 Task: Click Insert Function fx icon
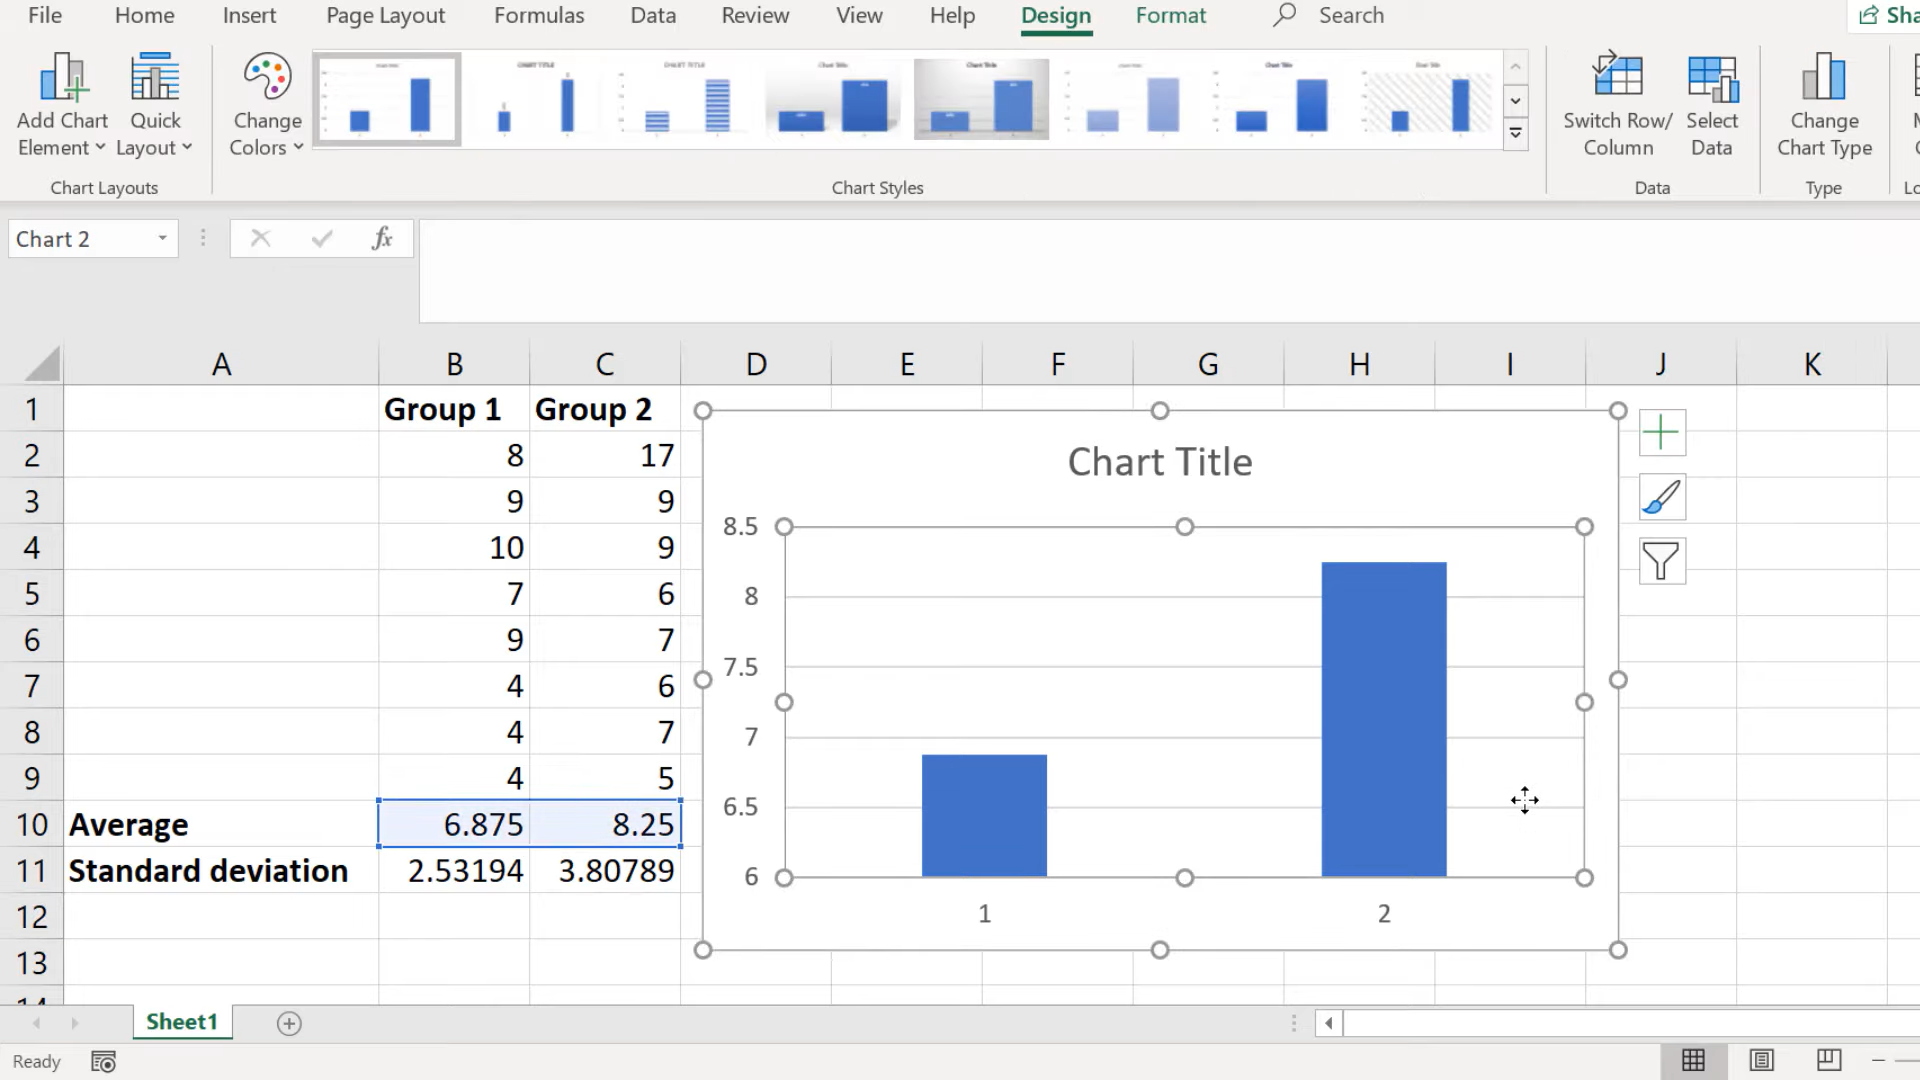point(382,238)
